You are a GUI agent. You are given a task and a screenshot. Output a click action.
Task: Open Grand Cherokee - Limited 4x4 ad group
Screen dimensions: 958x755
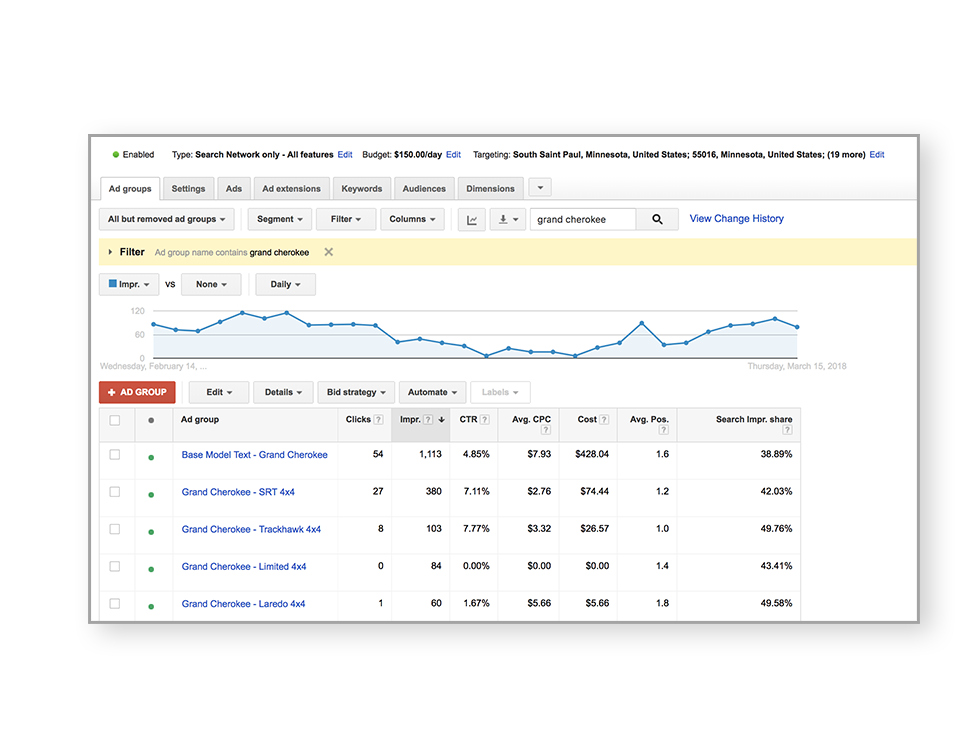click(x=244, y=567)
